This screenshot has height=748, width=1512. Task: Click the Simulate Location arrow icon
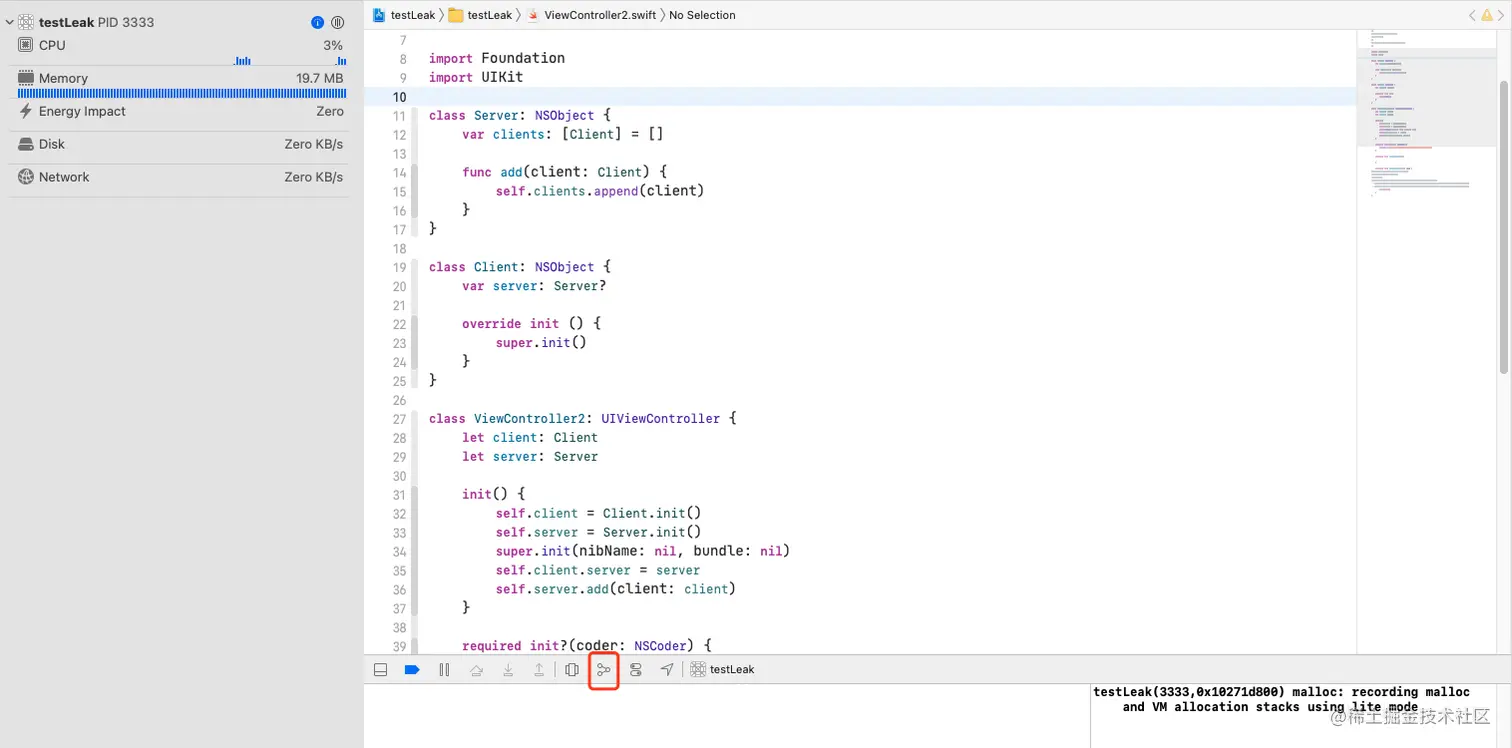tap(667, 670)
